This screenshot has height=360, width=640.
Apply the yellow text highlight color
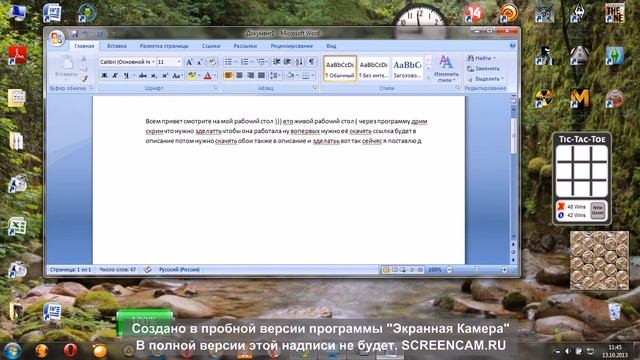(191, 76)
